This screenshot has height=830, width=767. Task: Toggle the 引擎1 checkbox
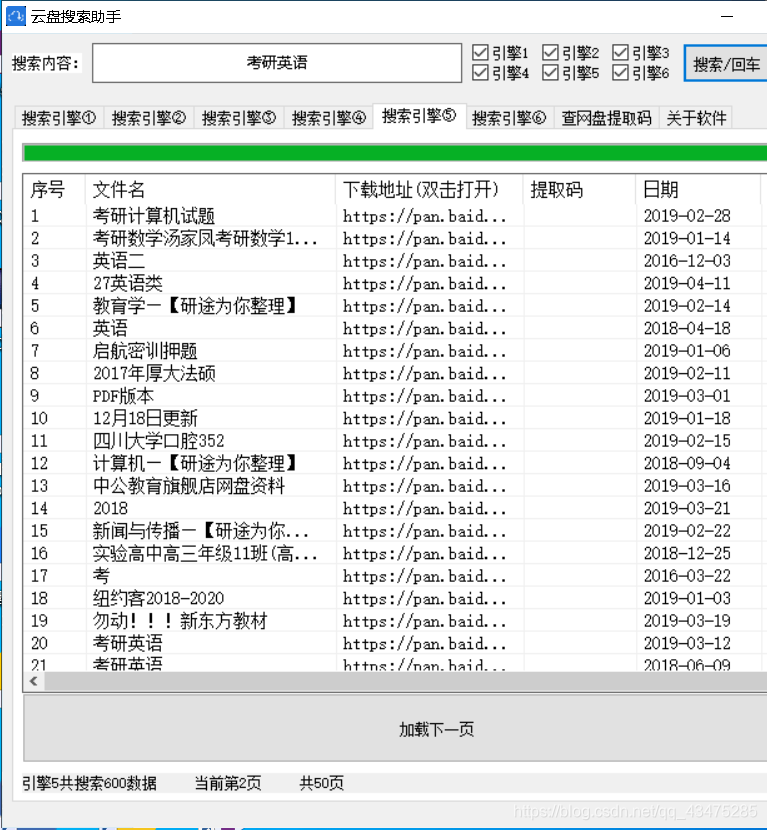click(500, 52)
